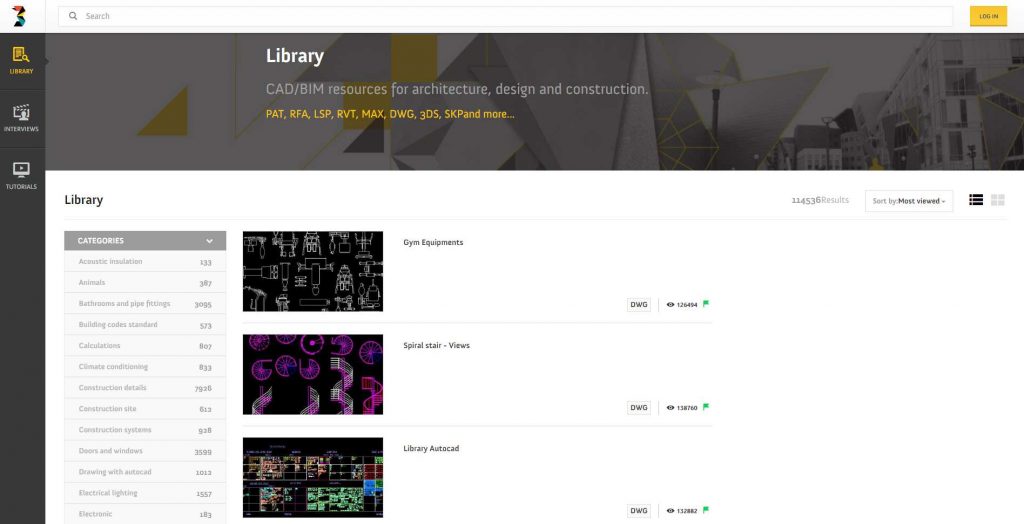Image resolution: width=1024 pixels, height=524 pixels.
Task: Click DWG badge on Spiral stair
Action: point(639,408)
